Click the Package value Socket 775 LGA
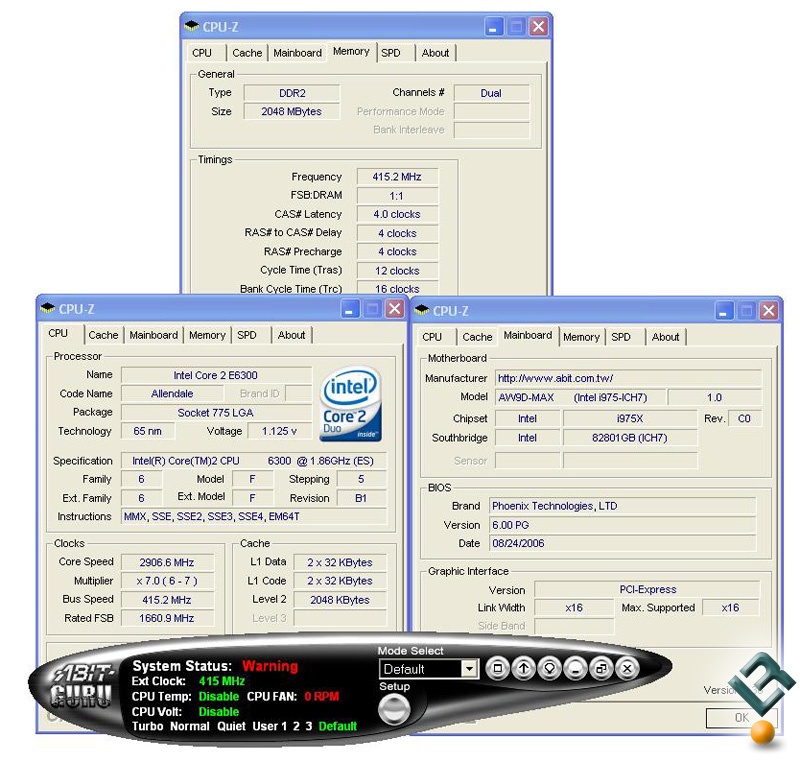Screen dimensions: 800x762 pyautogui.click(x=216, y=413)
